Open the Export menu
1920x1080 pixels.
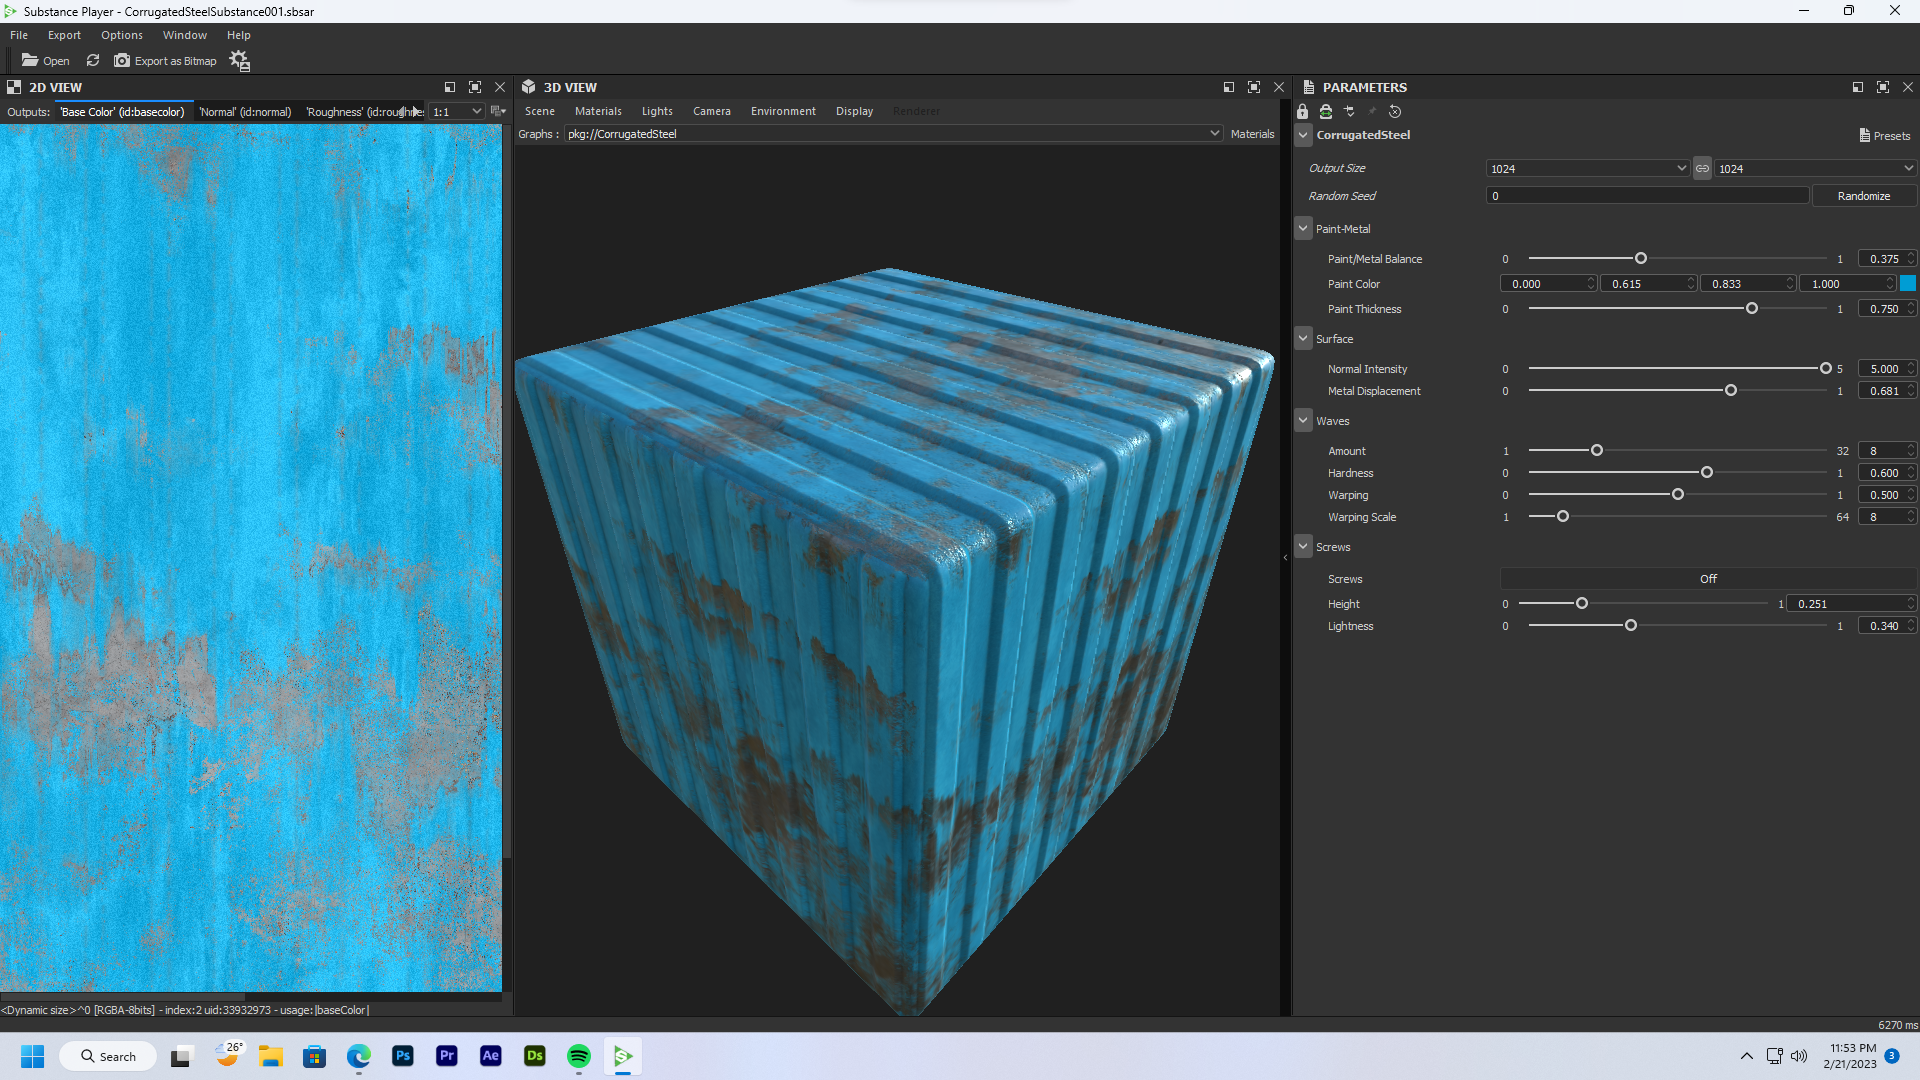pos(64,35)
